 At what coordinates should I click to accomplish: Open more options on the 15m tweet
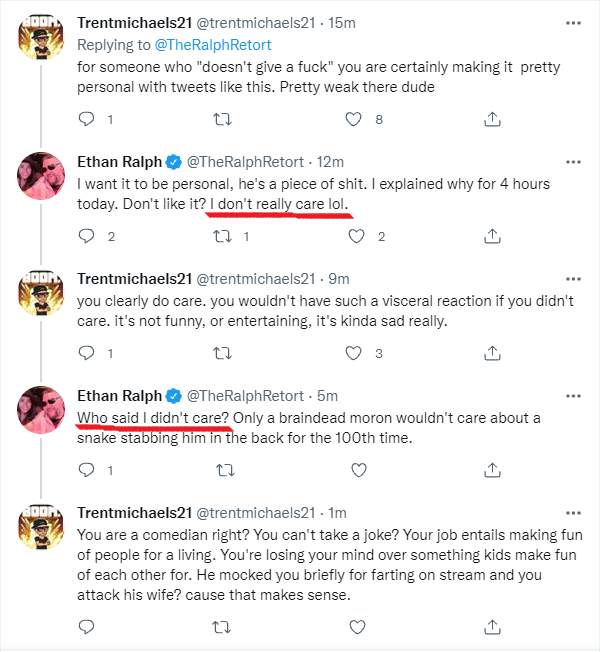tap(573, 23)
